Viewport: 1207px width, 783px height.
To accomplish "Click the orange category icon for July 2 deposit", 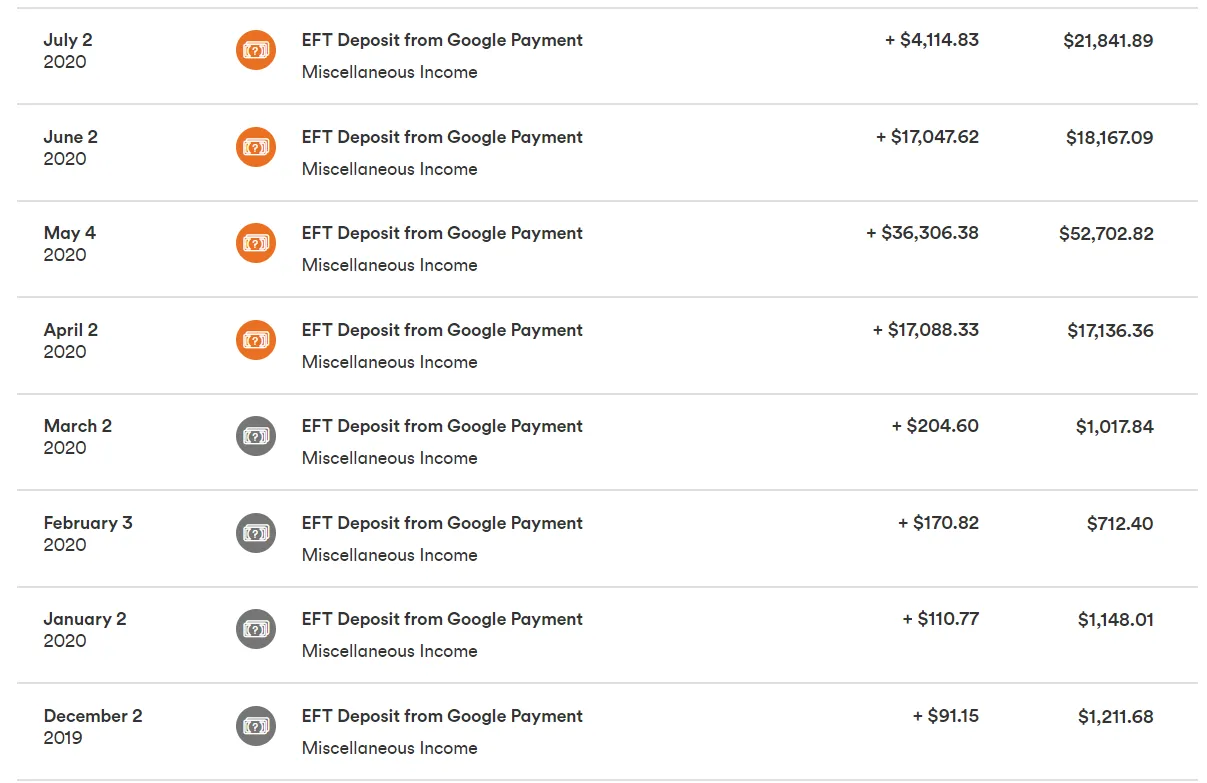I will pos(256,49).
